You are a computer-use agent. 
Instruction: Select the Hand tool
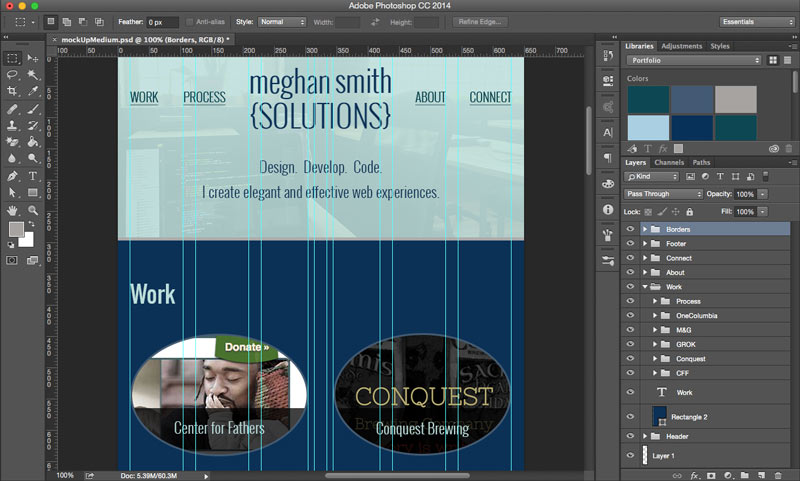12,210
